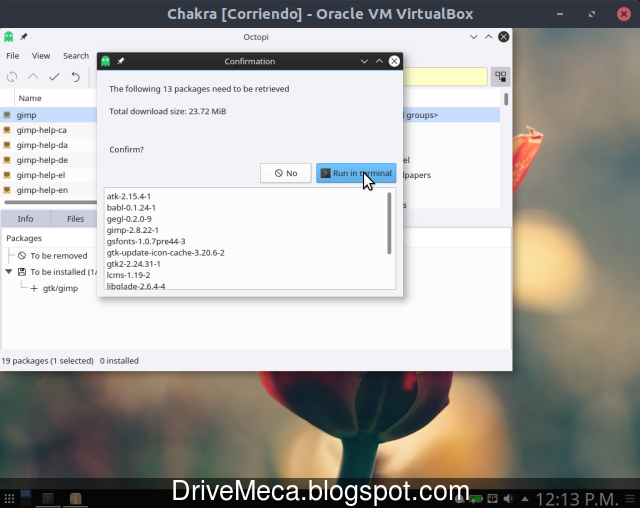Click the Octopi ghost icon in main window titlebar
Image resolution: width=640 pixels, height=508 pixels.
tap(9, 37)
